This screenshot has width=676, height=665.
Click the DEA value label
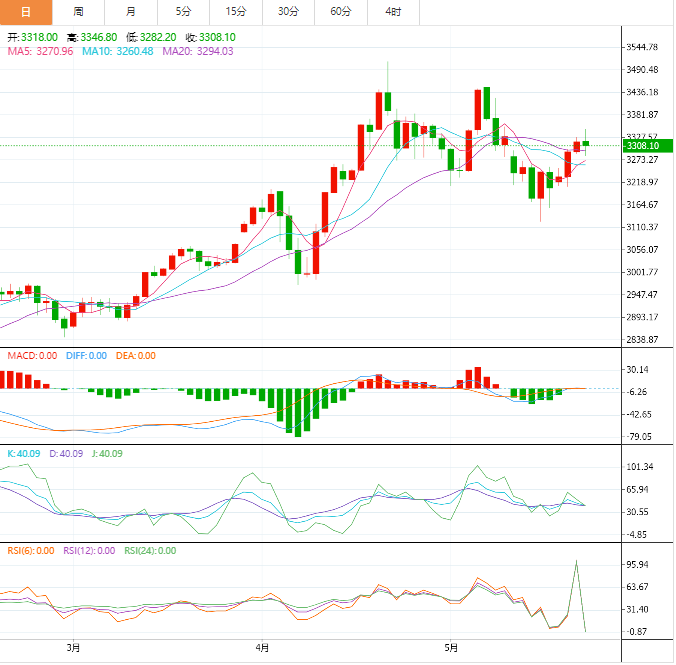pos(134,356)
